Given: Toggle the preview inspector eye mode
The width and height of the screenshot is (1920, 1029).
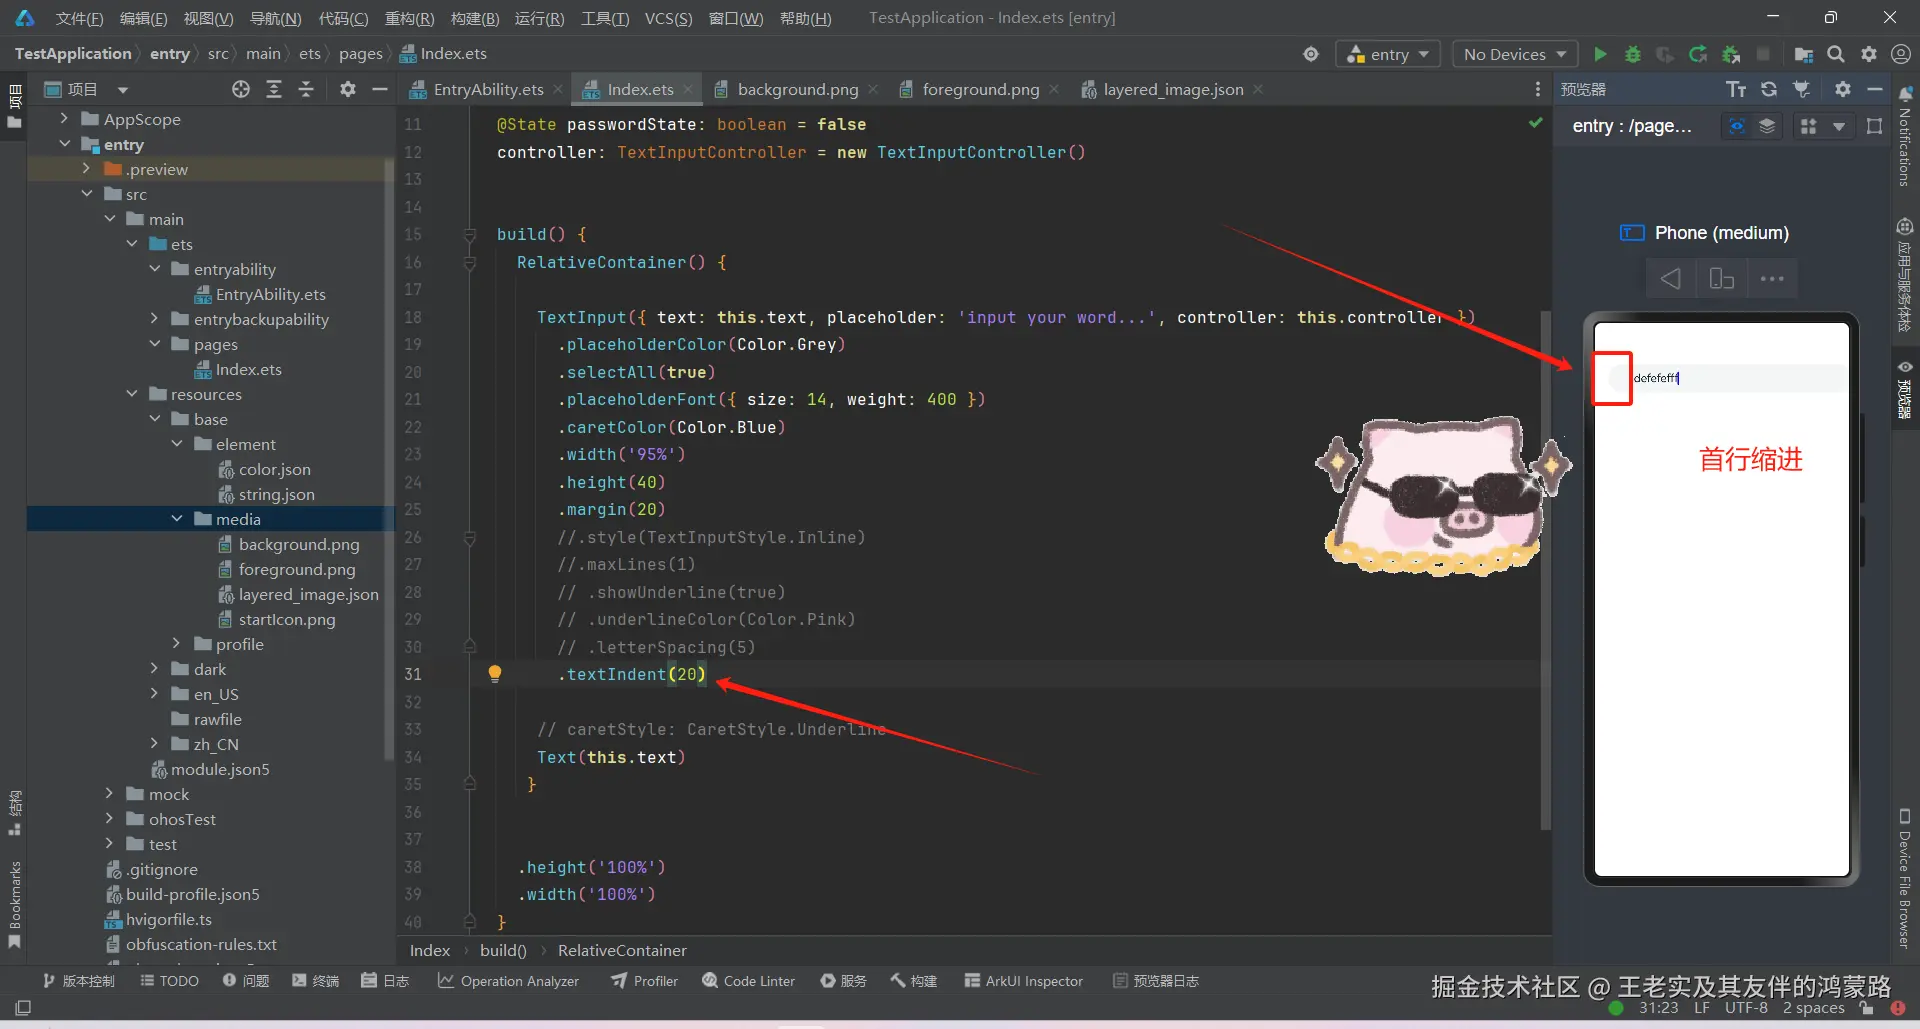Looking at the screenshot, I should (1737, 126).
